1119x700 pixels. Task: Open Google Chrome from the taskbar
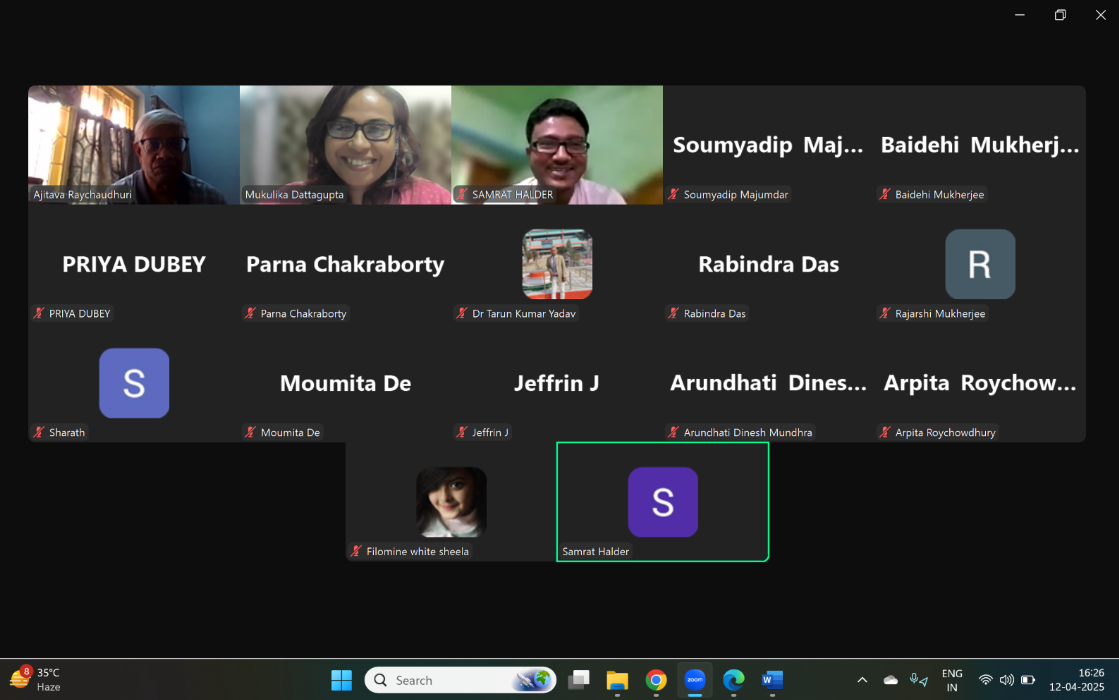coord(656,680)
